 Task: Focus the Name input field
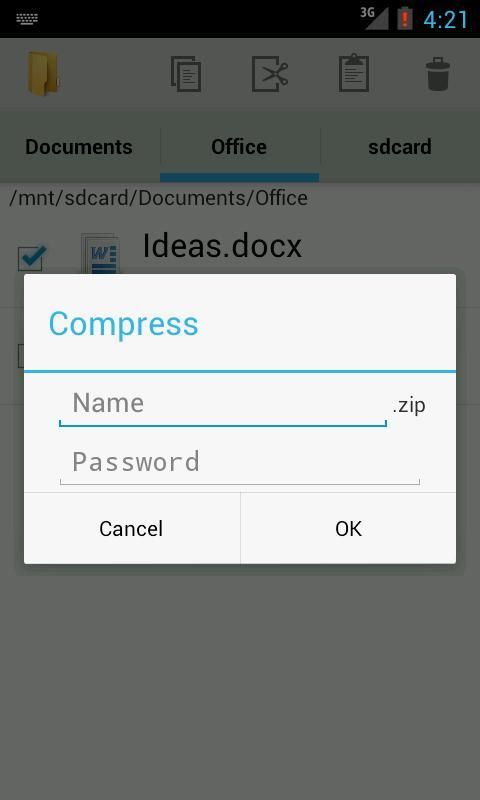pos(223,404)
